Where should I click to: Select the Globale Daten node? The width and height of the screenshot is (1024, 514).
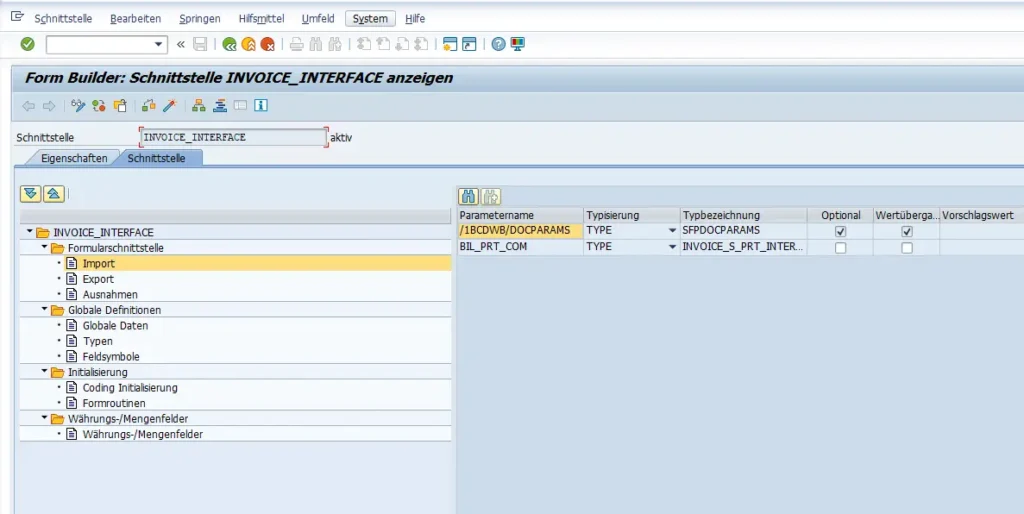(115, 325)
